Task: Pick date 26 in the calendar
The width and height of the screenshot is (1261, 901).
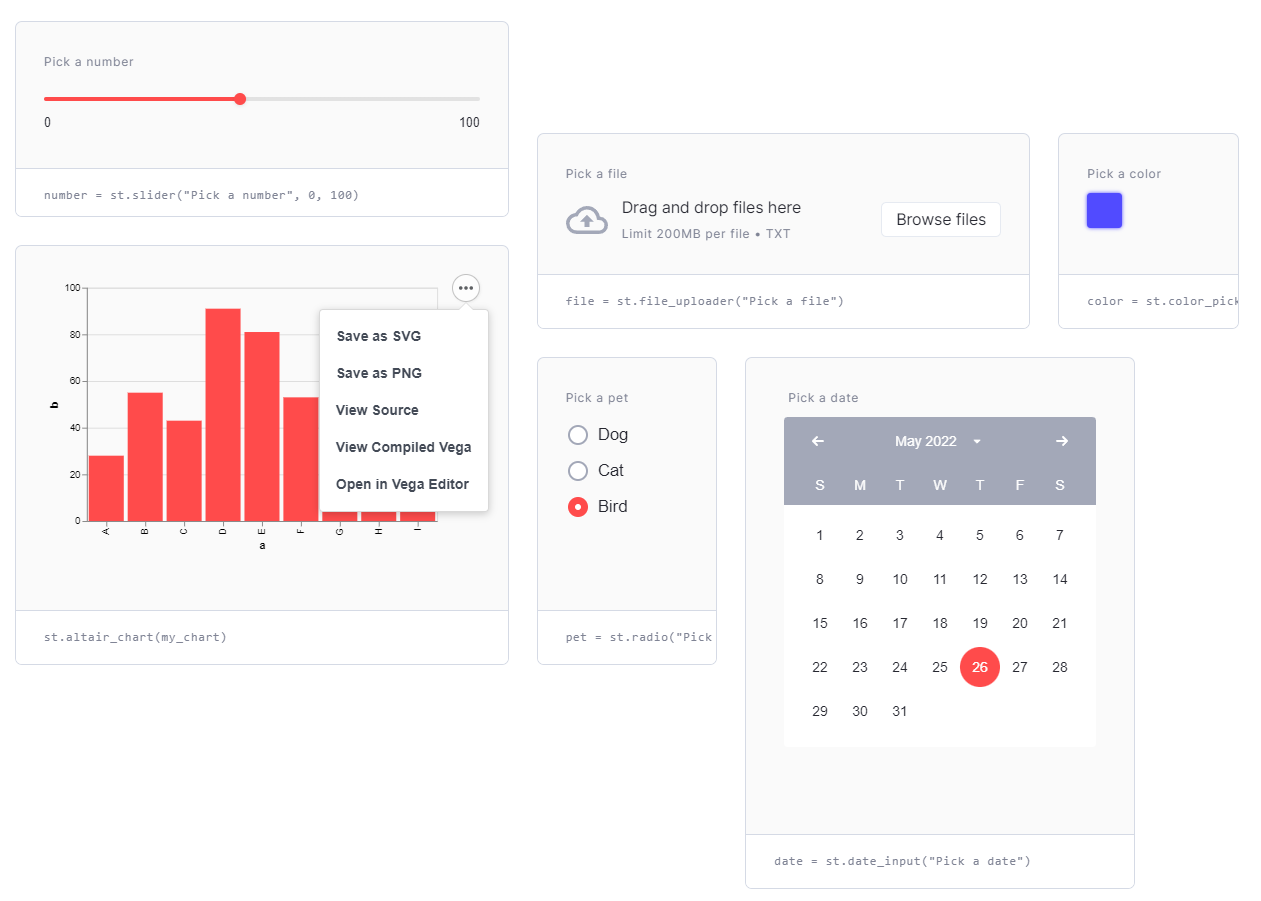Action: pos(980,667)
